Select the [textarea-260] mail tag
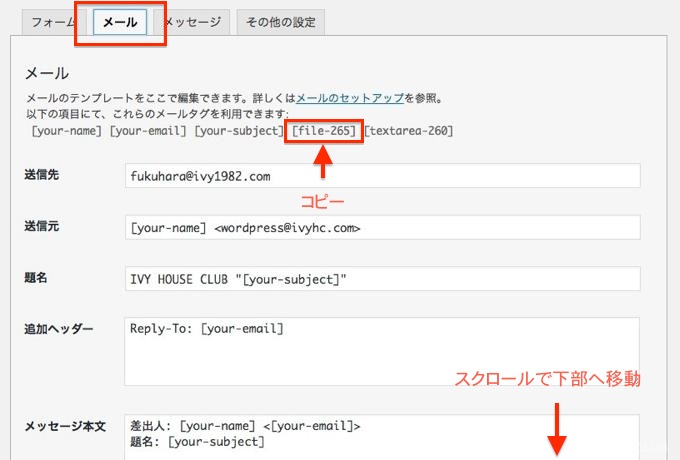This screenshot has height=460, width=680. pyautogui.click(x=408, y=131)
